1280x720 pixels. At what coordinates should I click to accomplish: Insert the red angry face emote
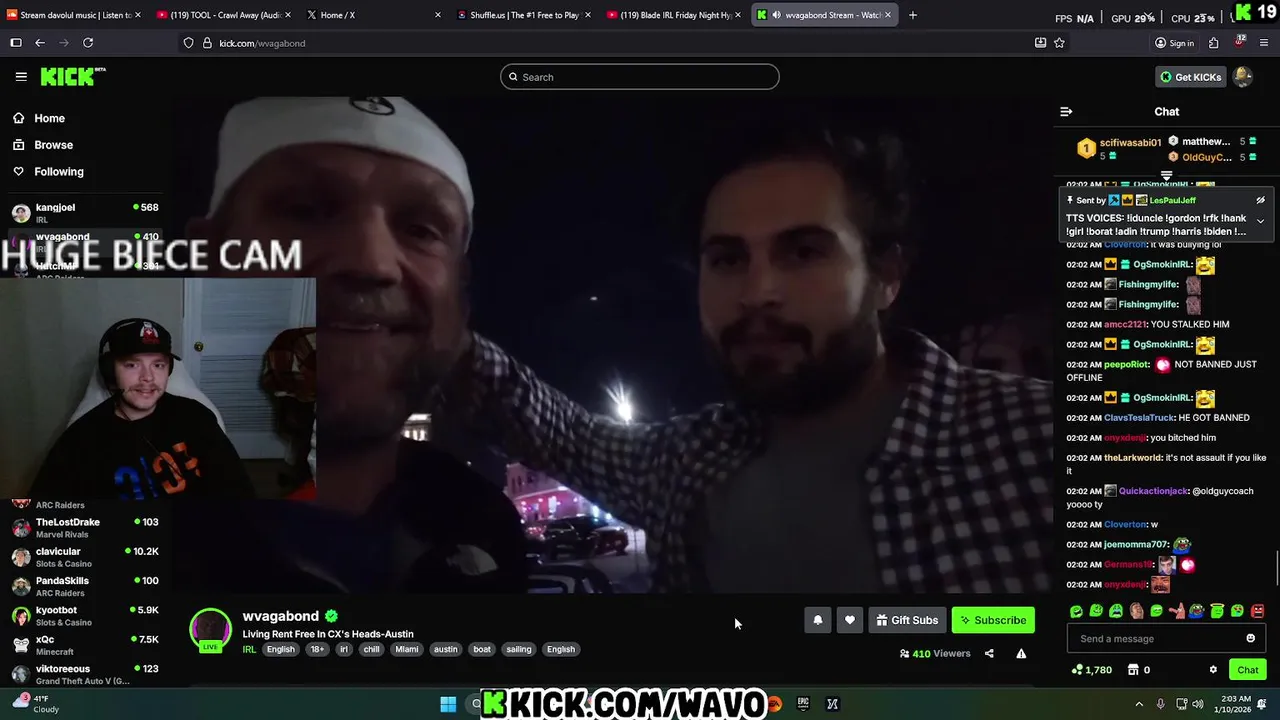pyautogui.click(x=1257, y=611)
